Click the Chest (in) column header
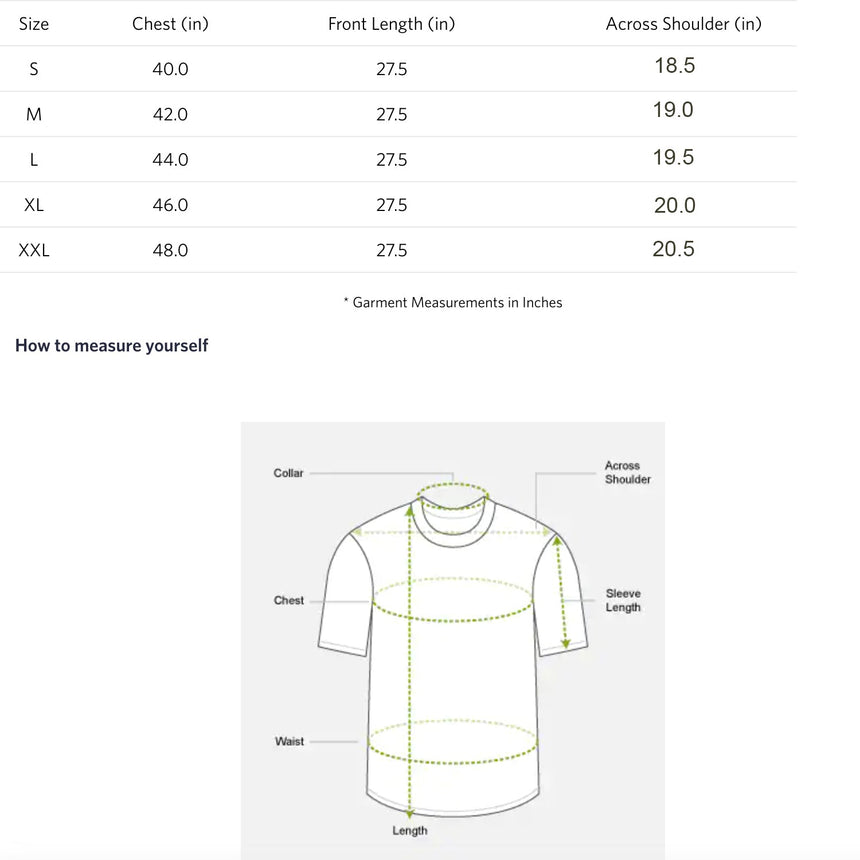The width and height of the screenshot is (860, 860). pos(170,24)
